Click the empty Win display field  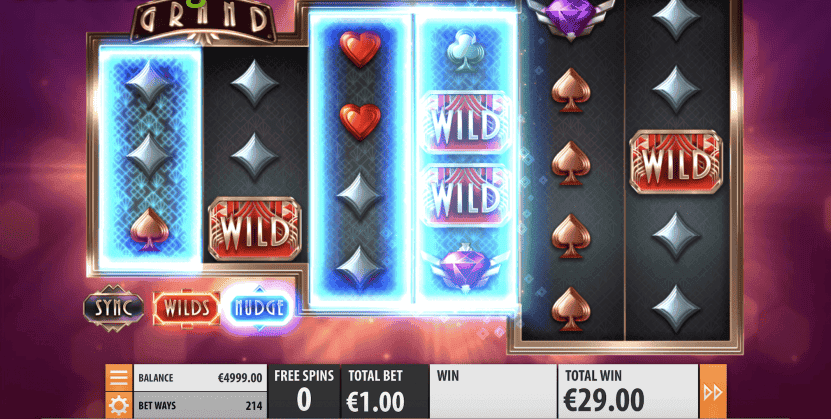pos(493,391)
